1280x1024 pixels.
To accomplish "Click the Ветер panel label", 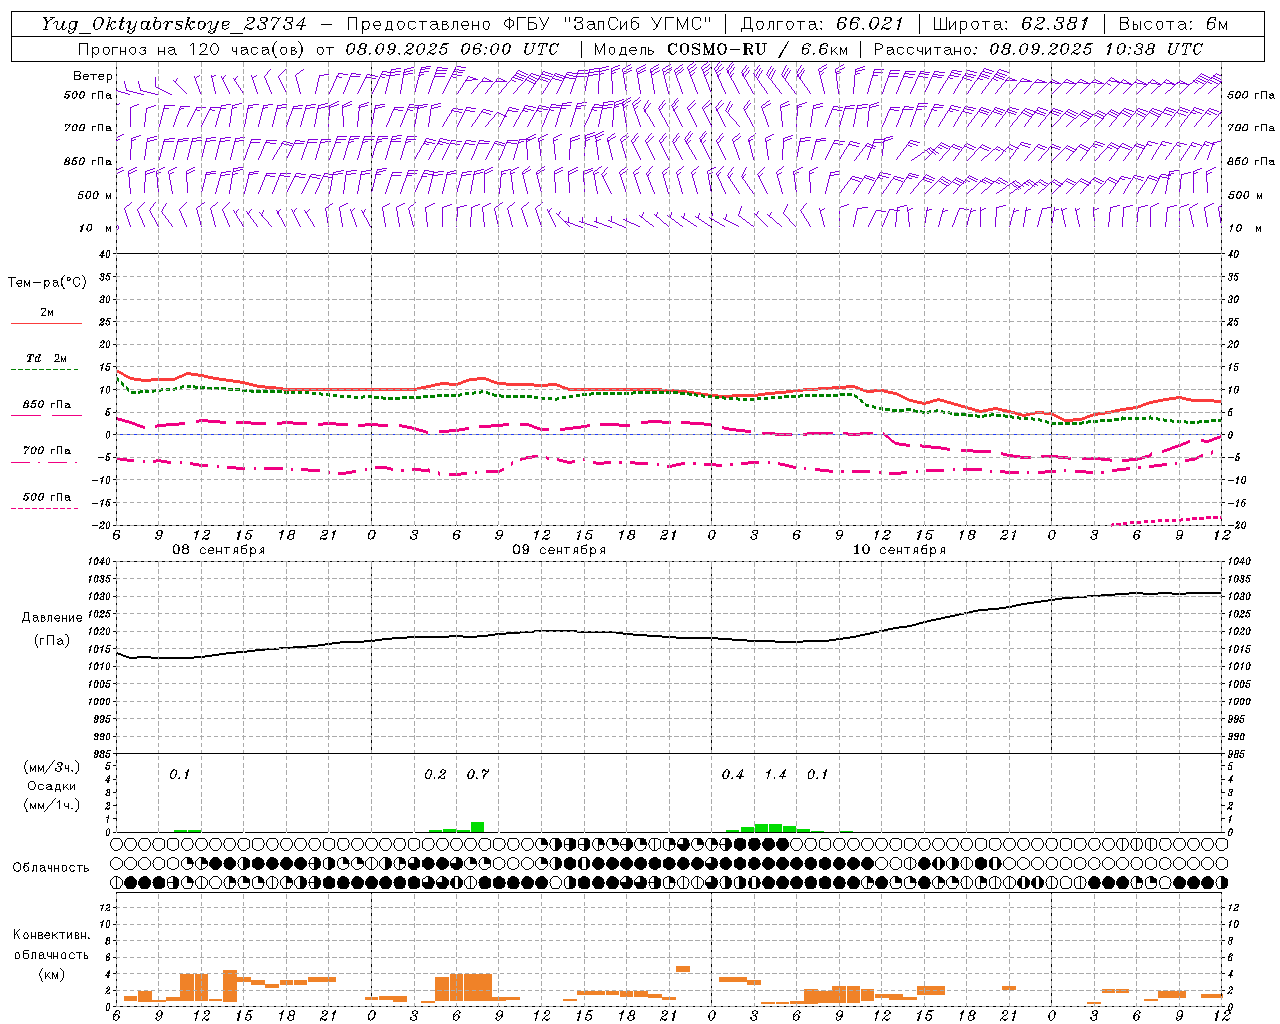I will click(92, 76).
